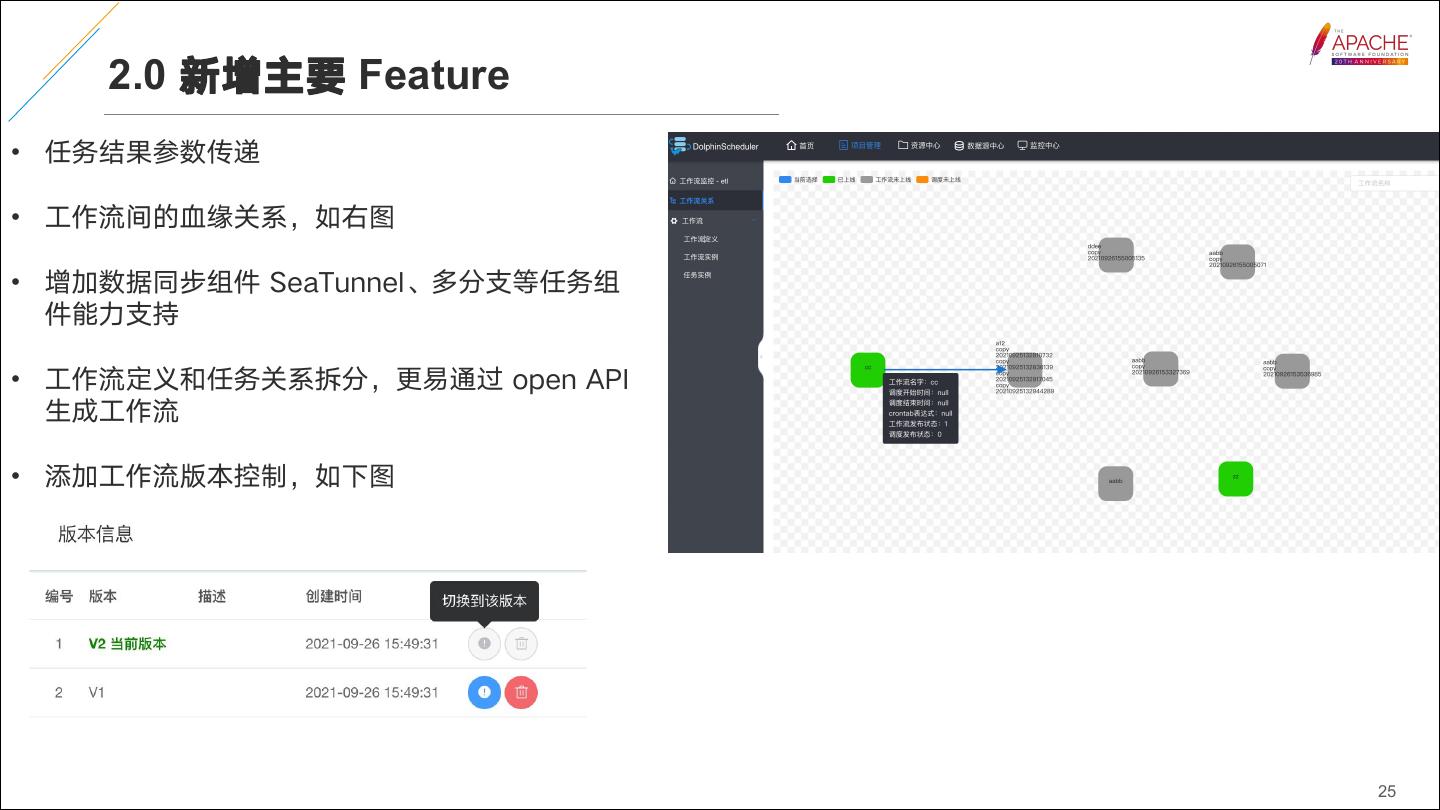Open 工作流实例 in the sidebar
The image size is (1440, 810).
click(701, 257)
